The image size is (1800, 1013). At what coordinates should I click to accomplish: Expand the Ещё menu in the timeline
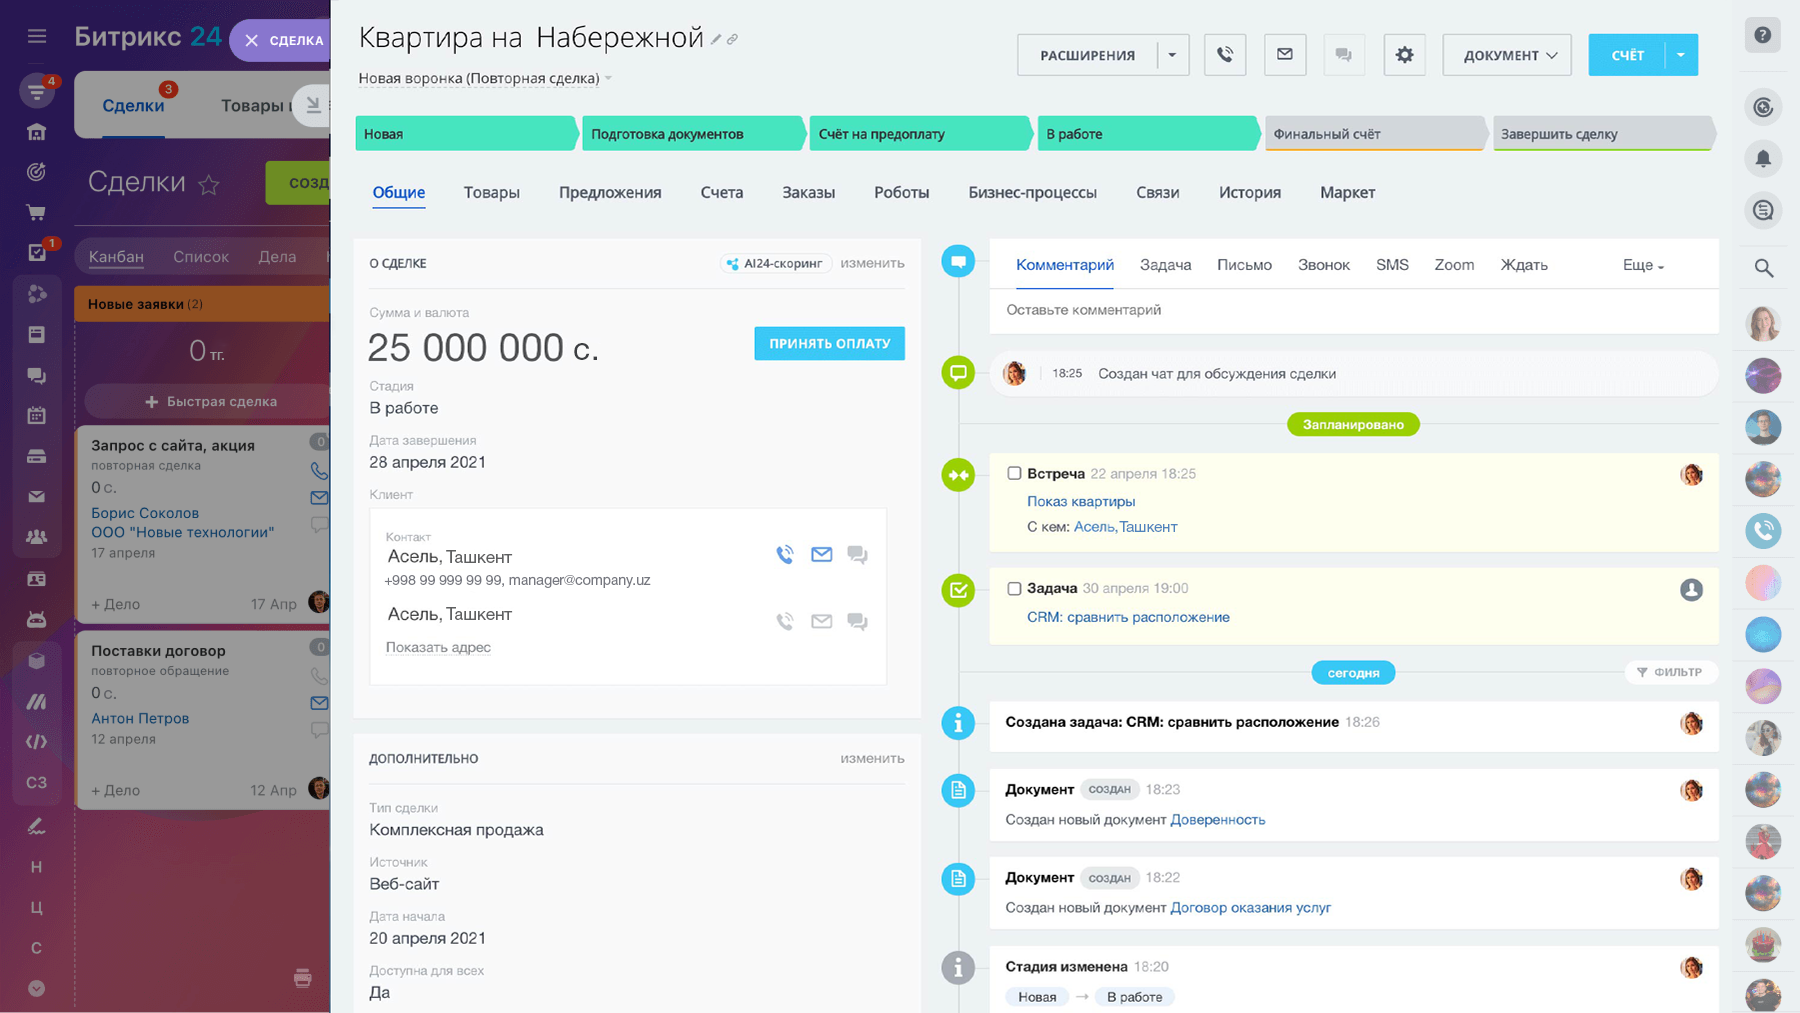[1641, 265]
